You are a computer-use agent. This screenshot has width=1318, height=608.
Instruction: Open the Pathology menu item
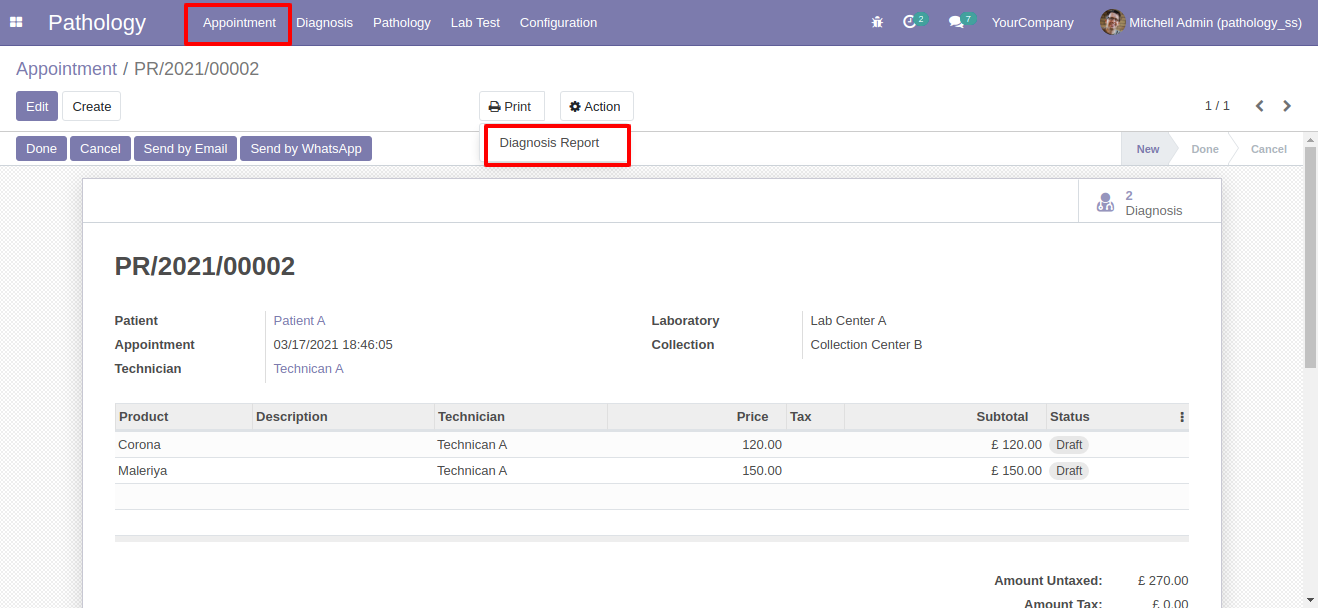coord(401,22)
